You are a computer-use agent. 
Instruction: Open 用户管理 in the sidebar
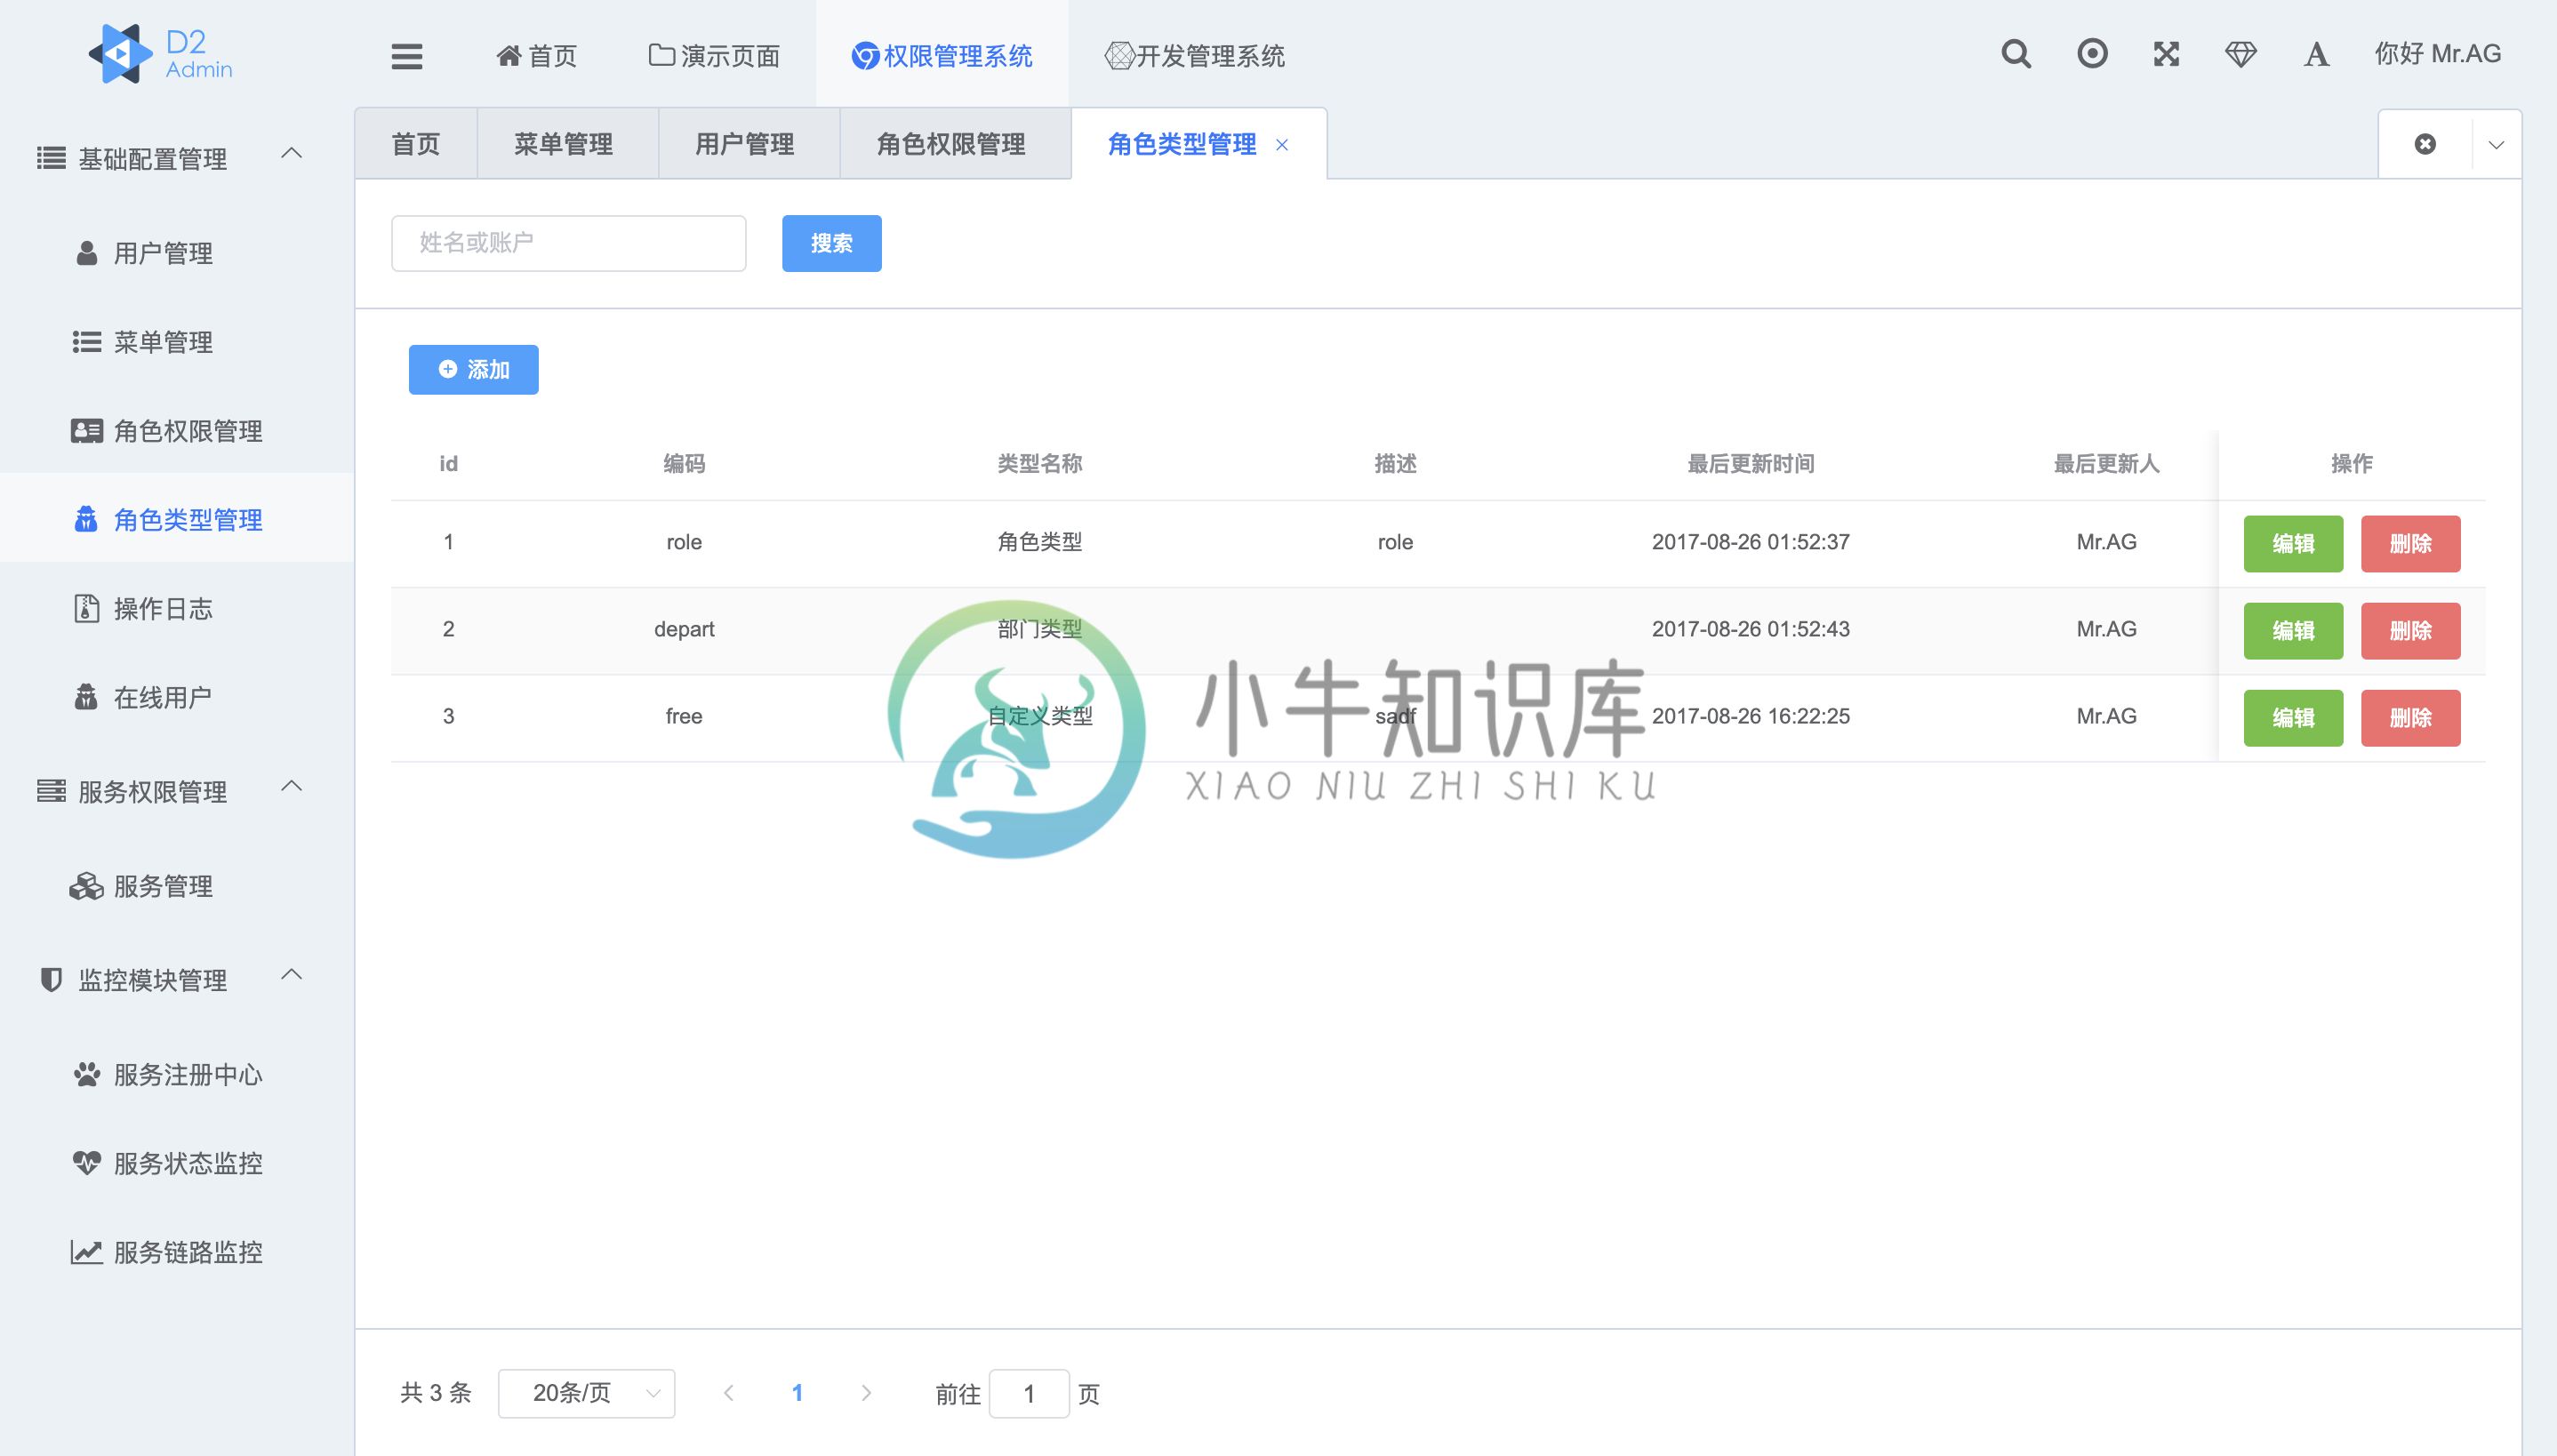coord(177,253)
